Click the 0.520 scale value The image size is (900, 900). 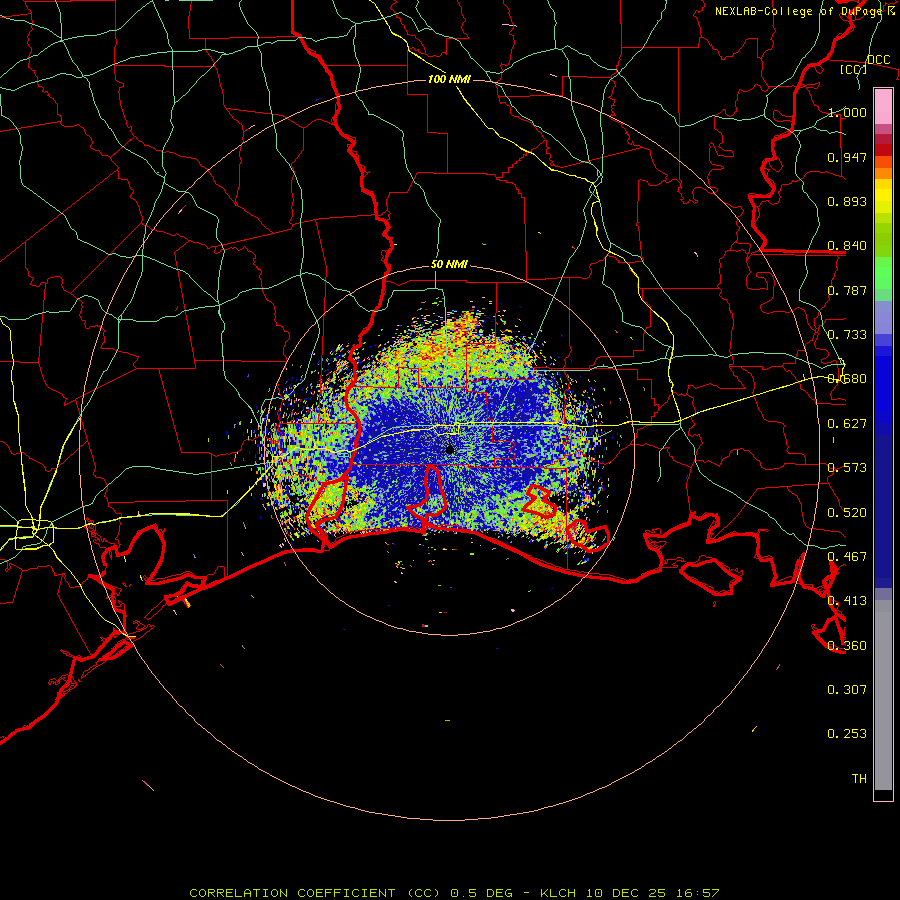coord(847,513)
